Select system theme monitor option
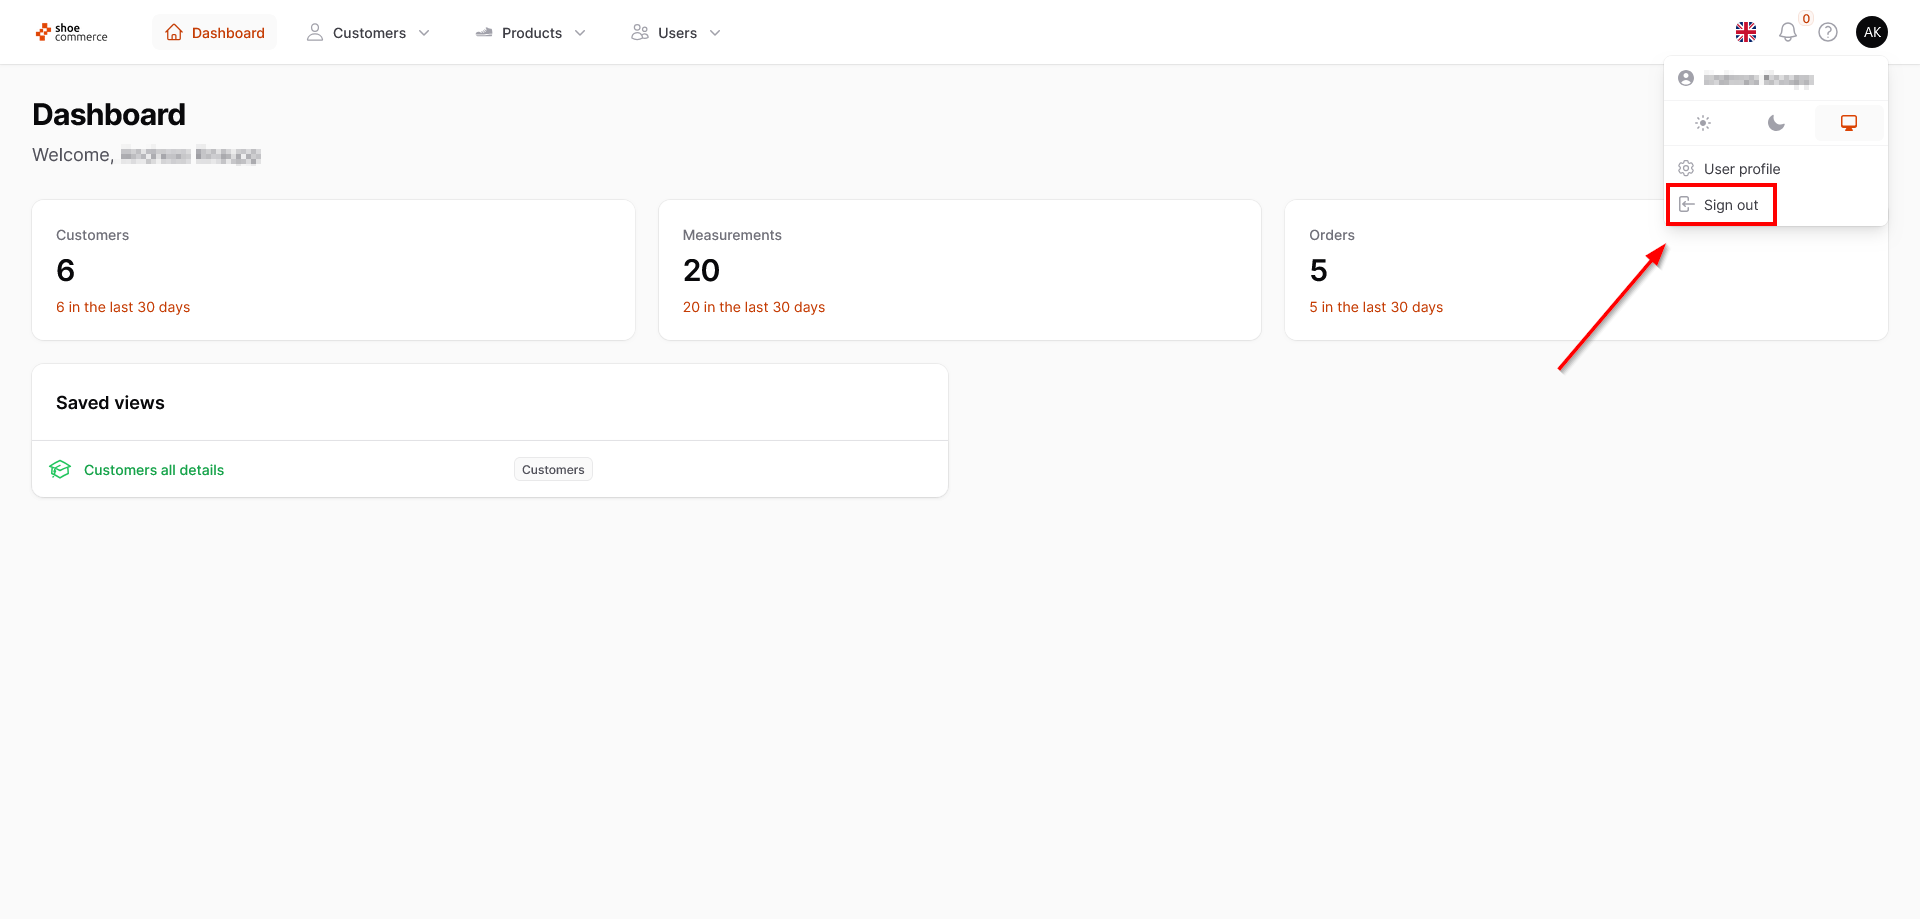 [x=1849, y=123]
